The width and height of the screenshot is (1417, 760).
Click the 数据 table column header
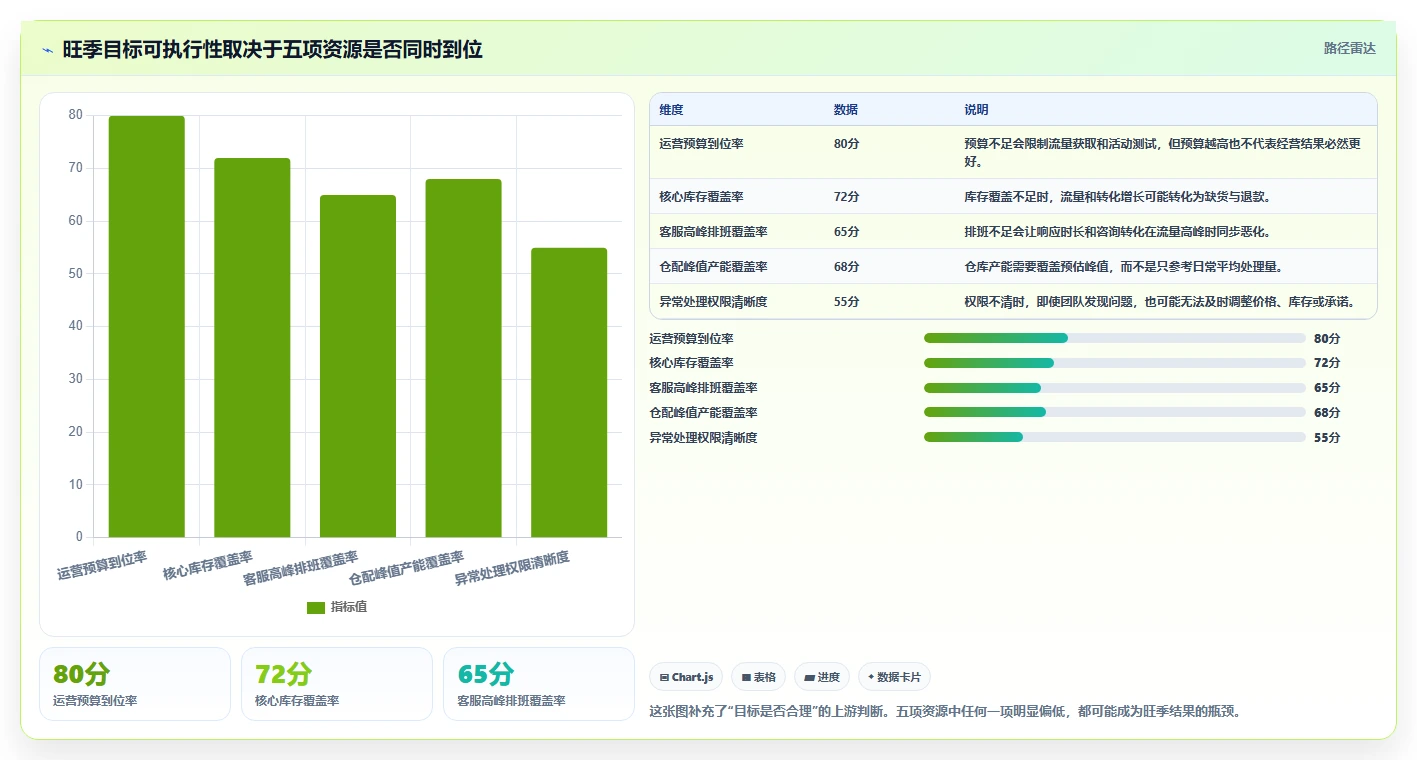tap(846, 110)
